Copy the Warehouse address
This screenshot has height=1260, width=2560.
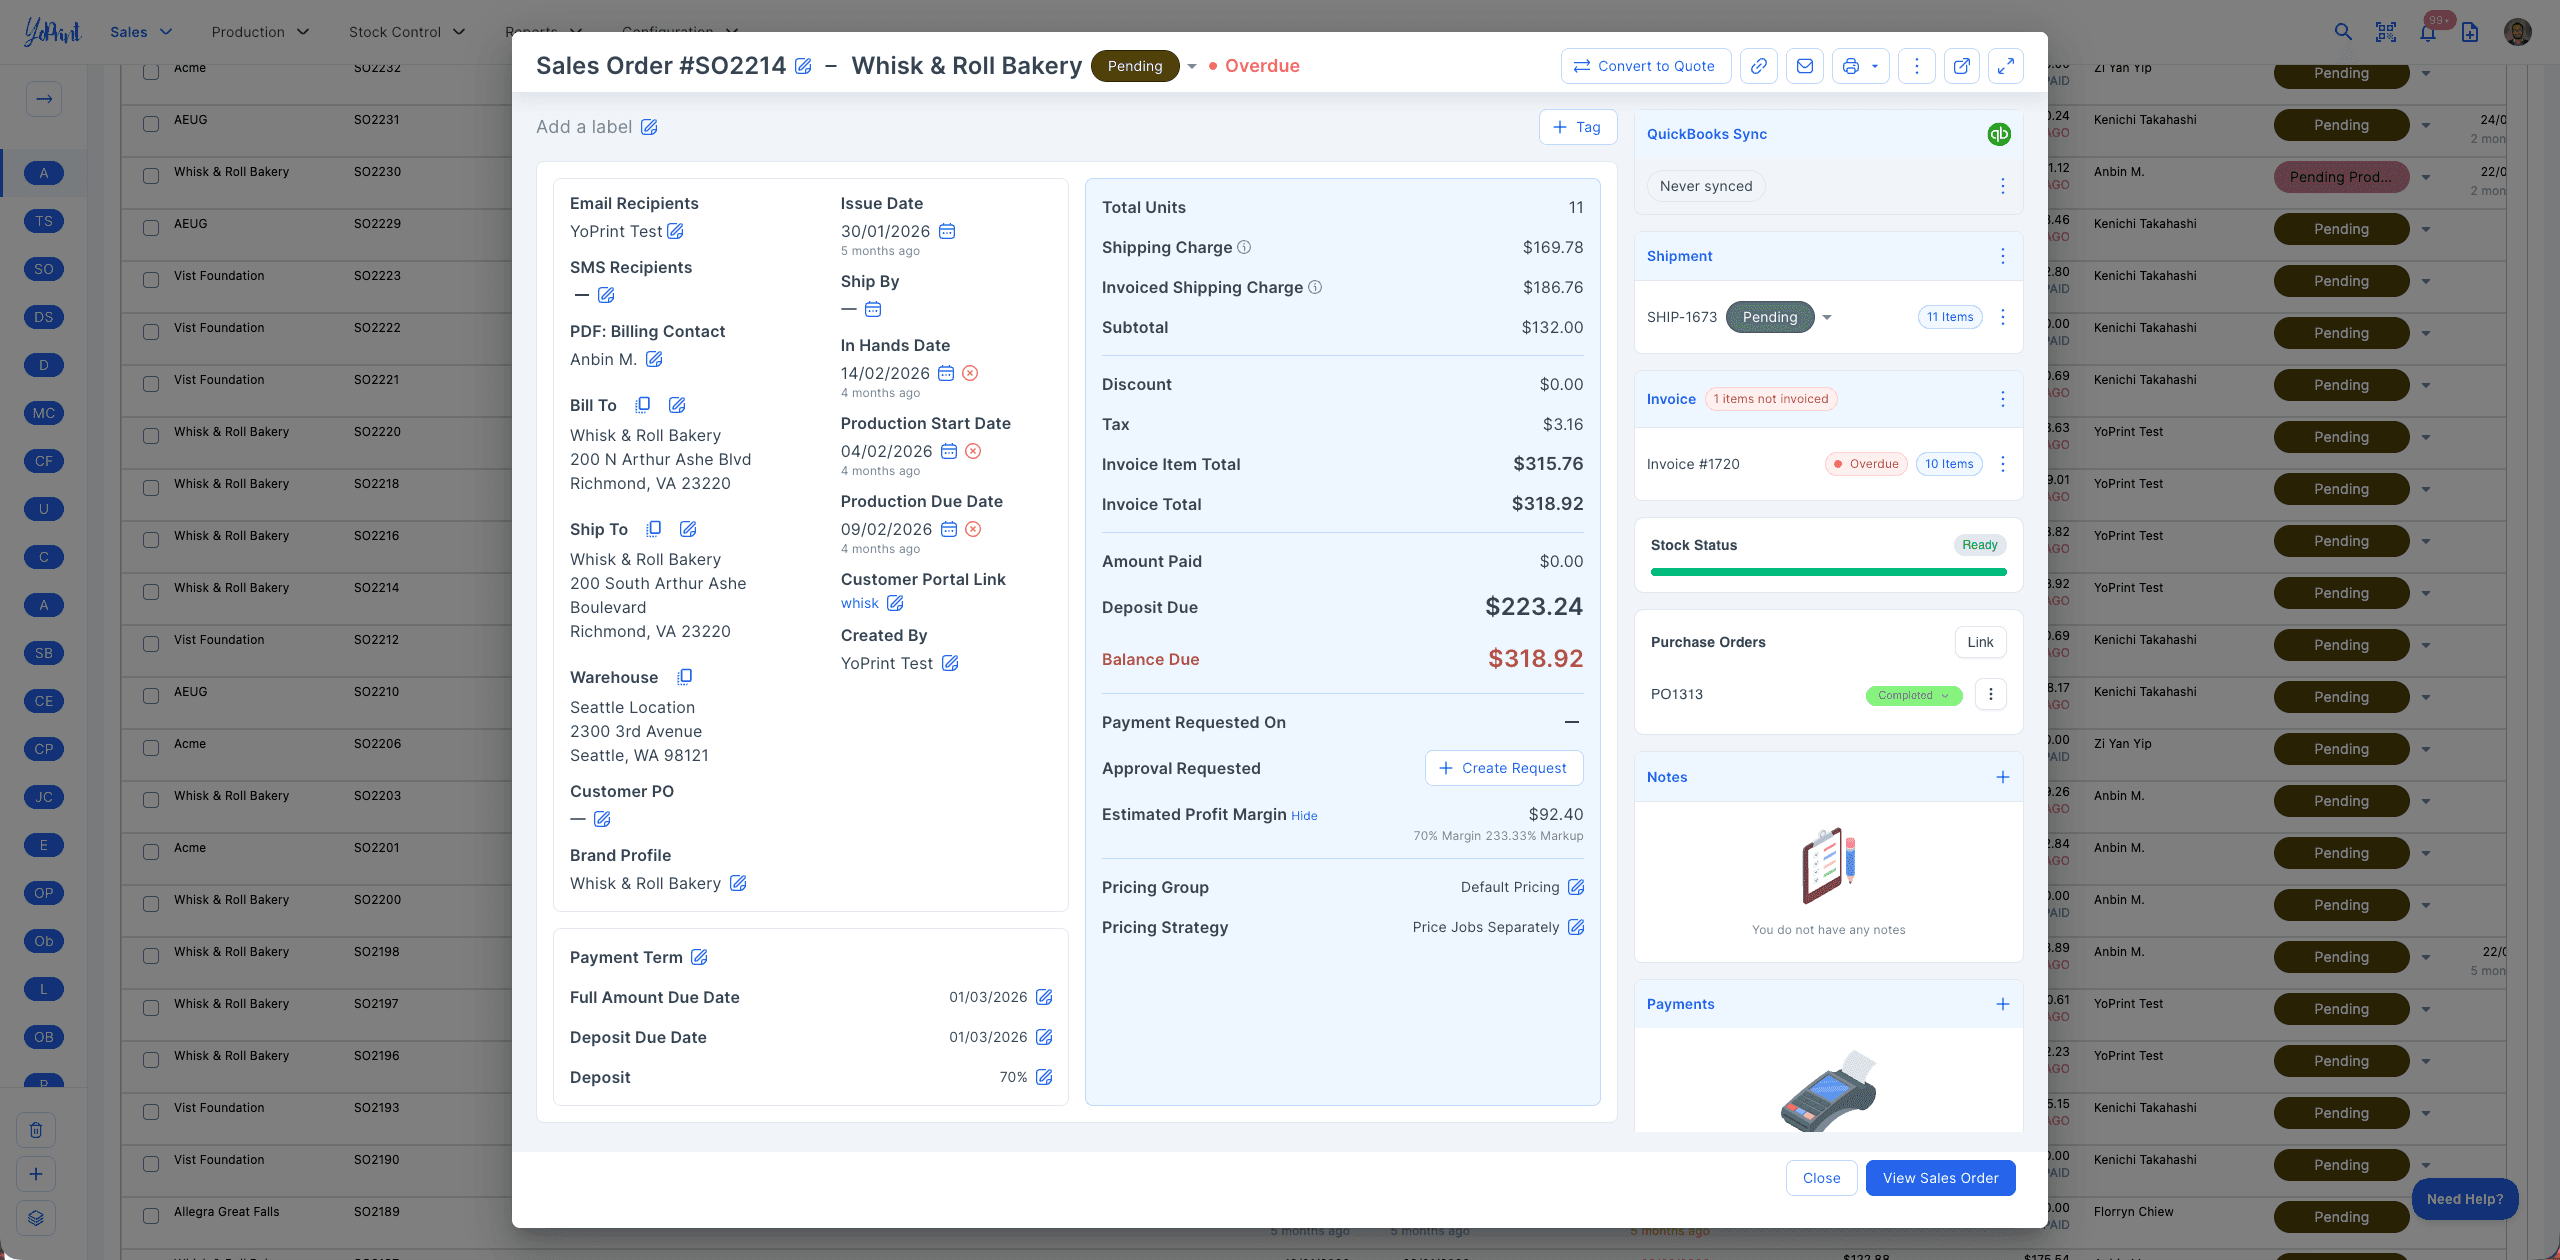[x=685, y=677]
